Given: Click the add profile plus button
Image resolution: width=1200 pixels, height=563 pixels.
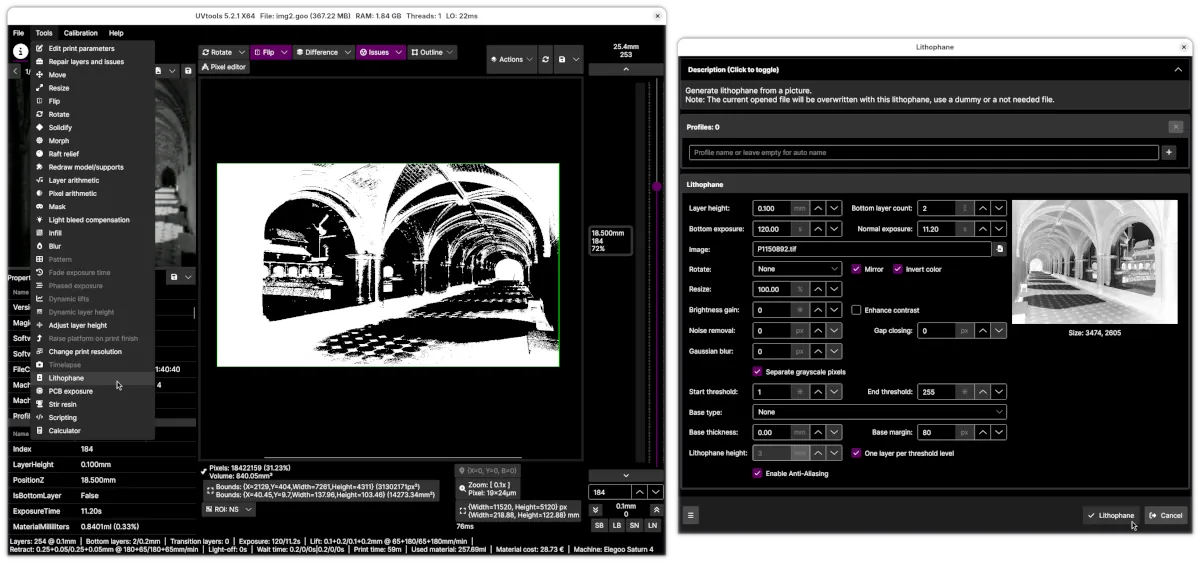Looking at the screenshot, I should point(1169,152).
